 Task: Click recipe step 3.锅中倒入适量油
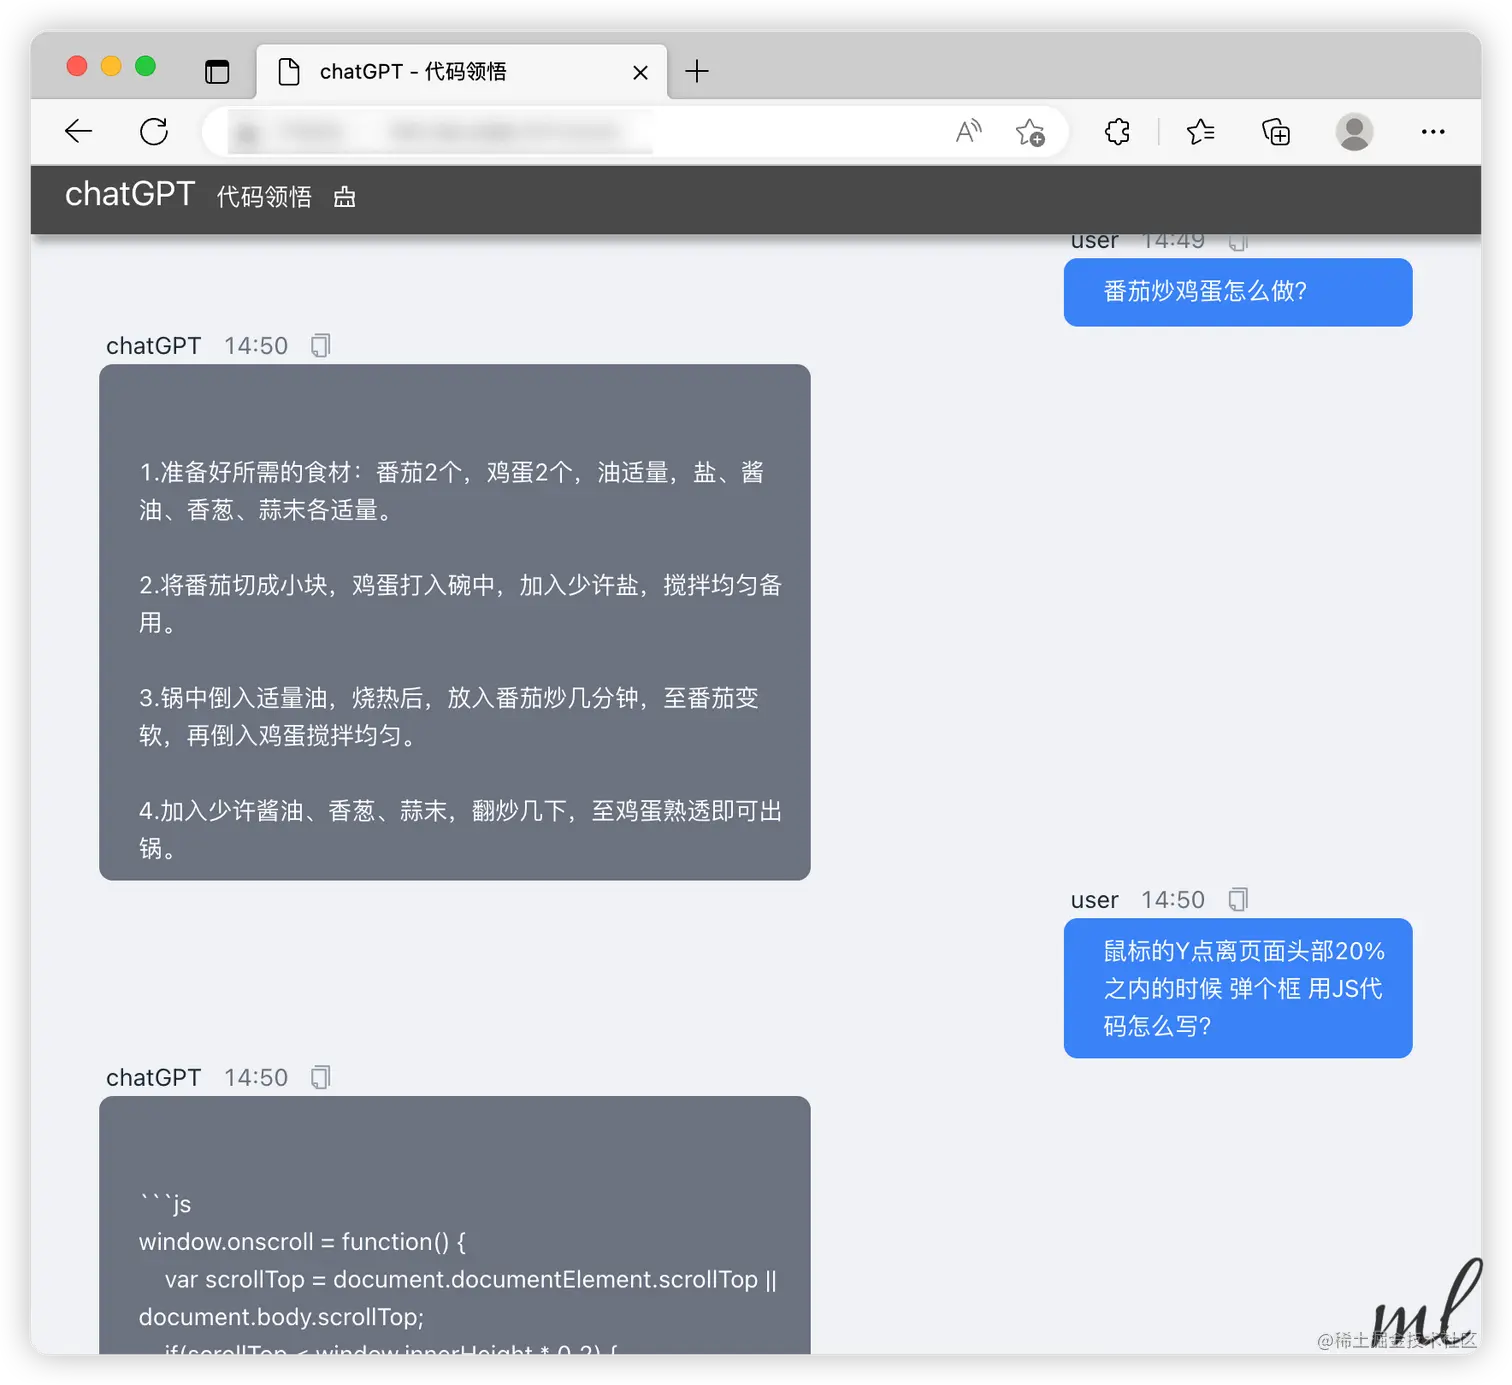(x=449, y=717)
